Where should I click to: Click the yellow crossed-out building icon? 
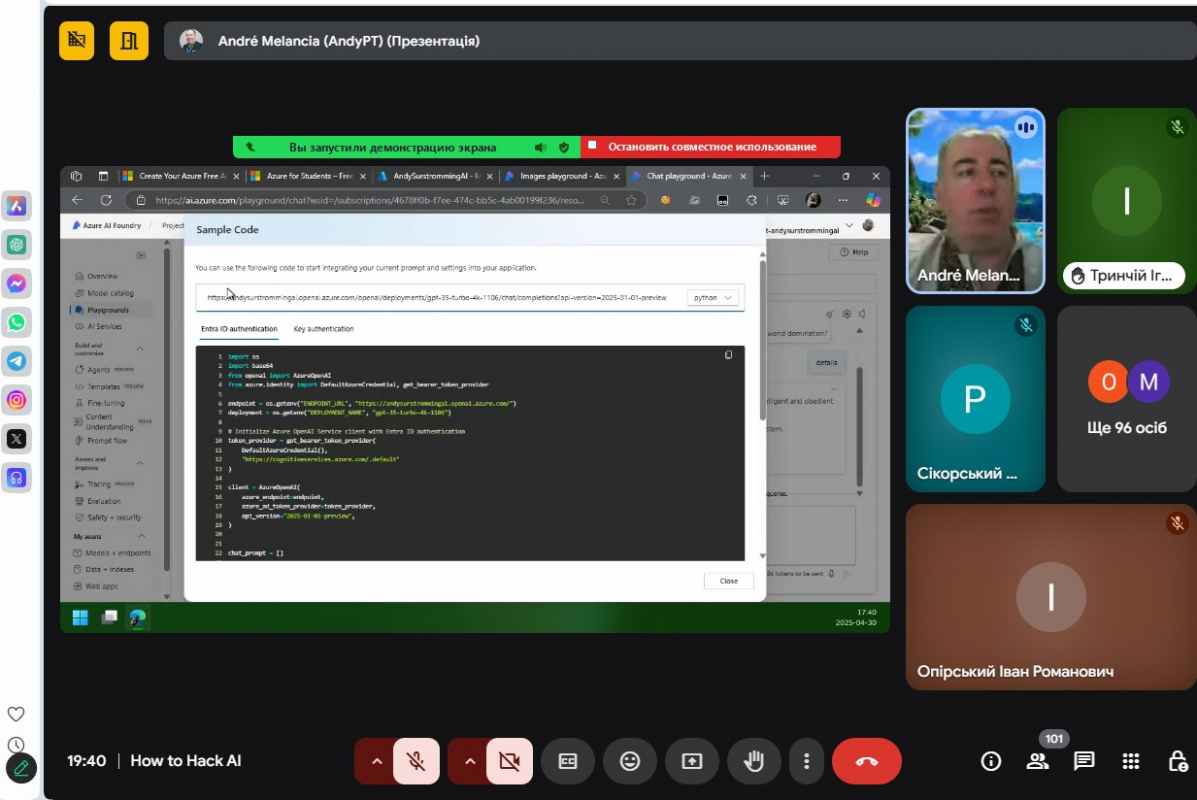point(76,40)
